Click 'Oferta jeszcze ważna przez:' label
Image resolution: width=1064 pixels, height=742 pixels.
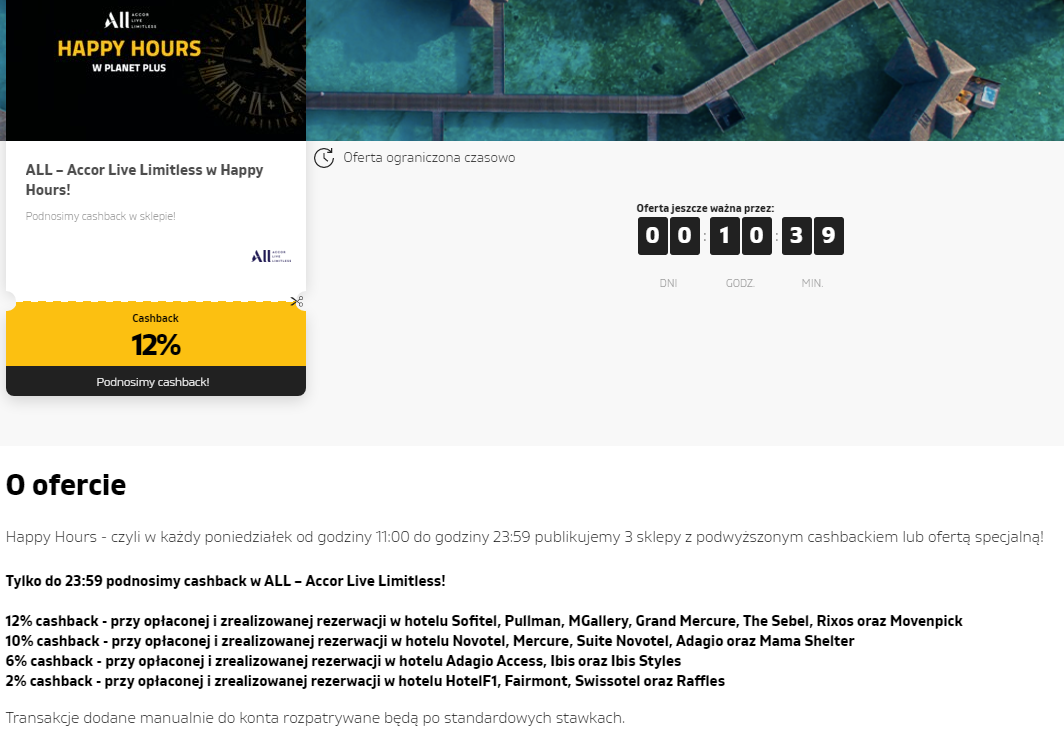point(705,208)
